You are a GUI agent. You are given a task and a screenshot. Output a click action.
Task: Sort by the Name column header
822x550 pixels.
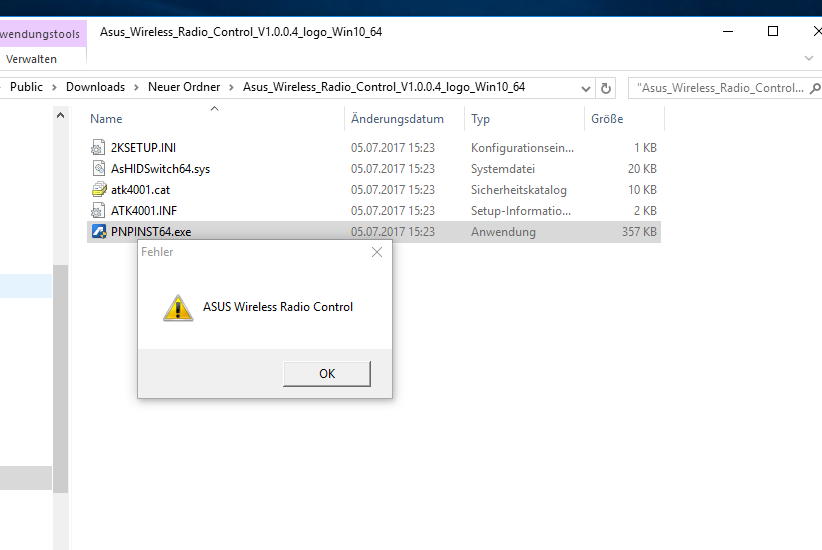coord(214,119)
